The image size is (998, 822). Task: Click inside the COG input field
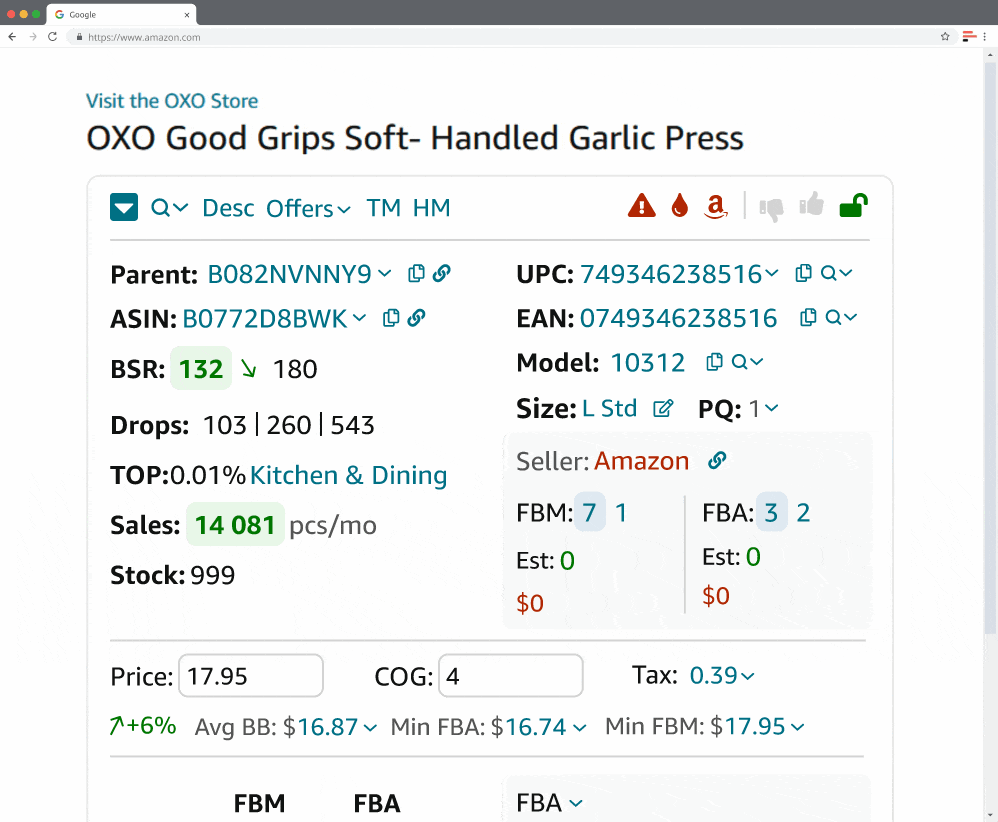pos(510,675)
